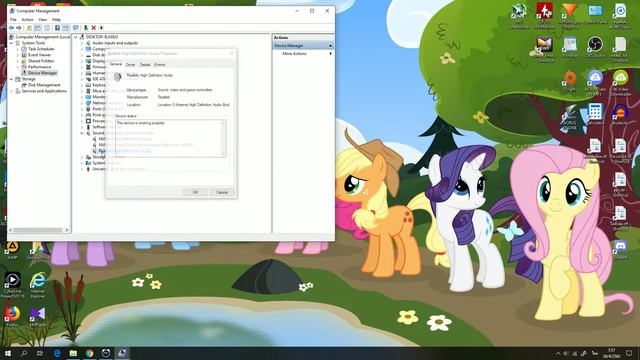640x360 pixels.
Task: Click the Device Manager header in Actions pane
Action: (303, 46)
